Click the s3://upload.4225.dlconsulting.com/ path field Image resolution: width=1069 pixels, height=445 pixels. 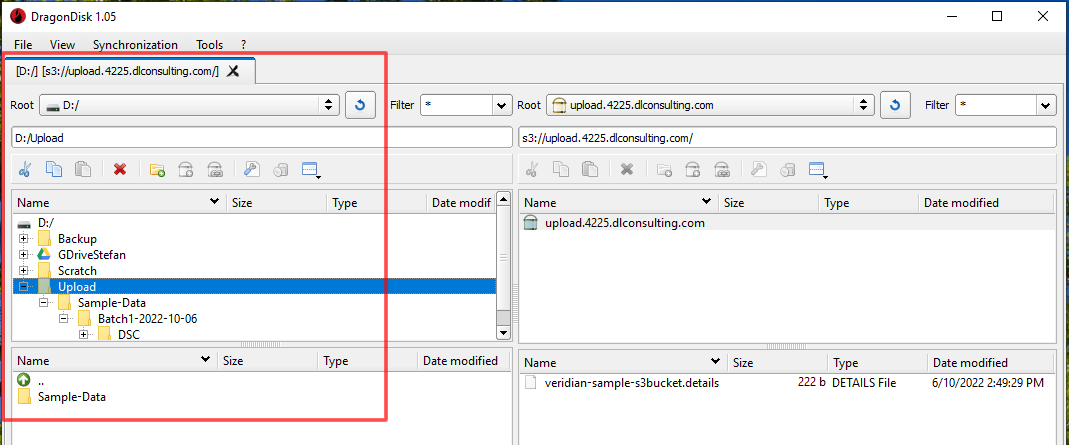coord(787,137)
